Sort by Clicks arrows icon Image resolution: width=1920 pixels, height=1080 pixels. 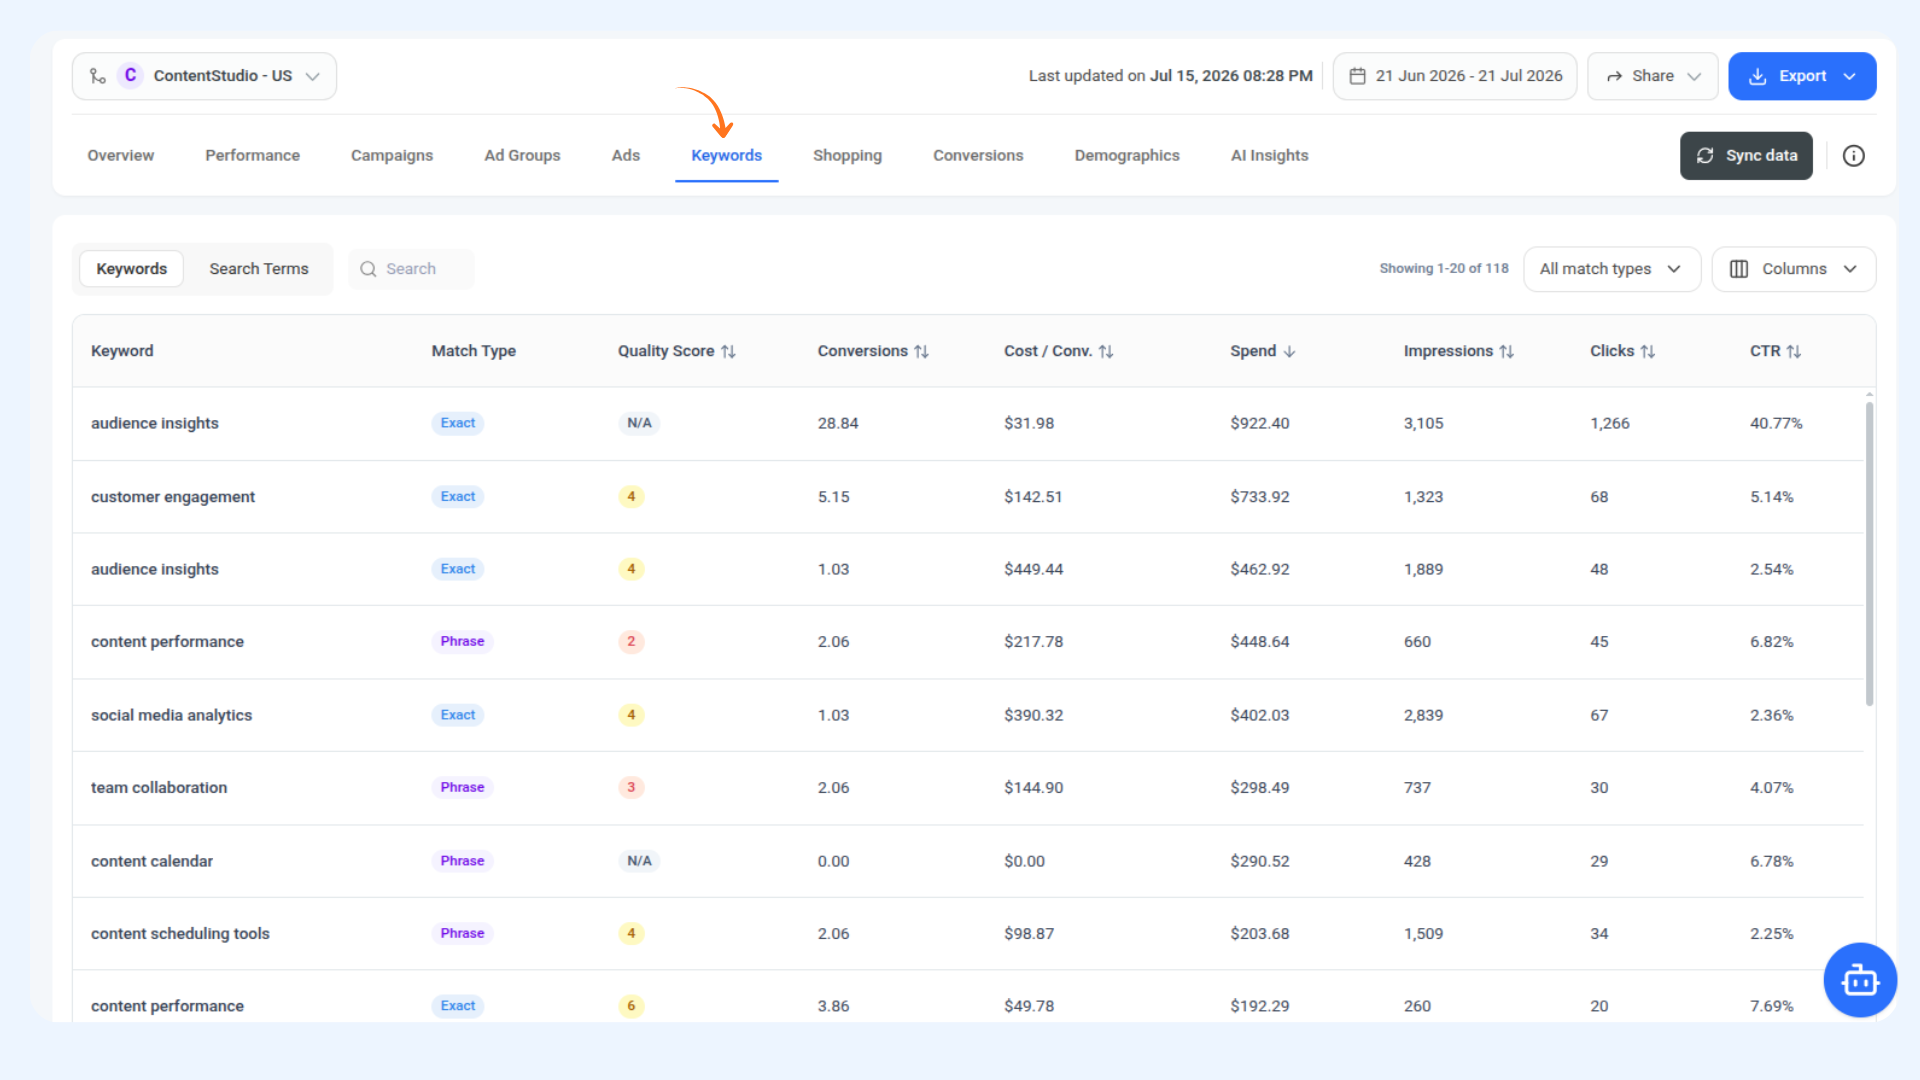pyautogui.click(x=1648, y=352)
